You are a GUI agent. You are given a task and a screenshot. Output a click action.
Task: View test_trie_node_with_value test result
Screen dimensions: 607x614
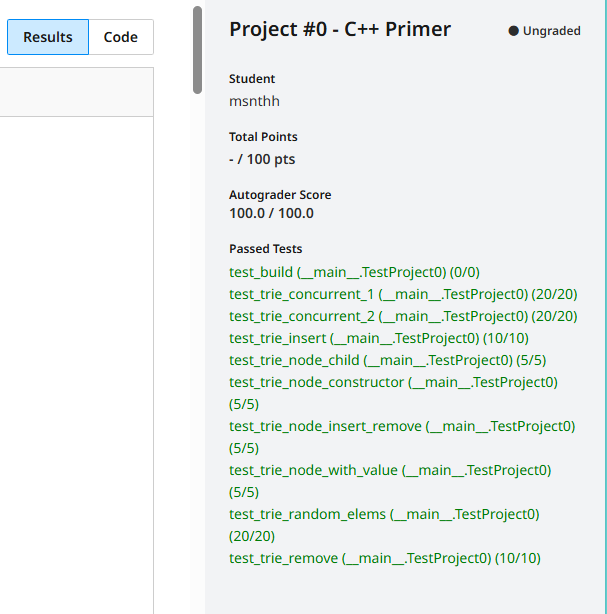pyautogui.click(x=390, y=470)
